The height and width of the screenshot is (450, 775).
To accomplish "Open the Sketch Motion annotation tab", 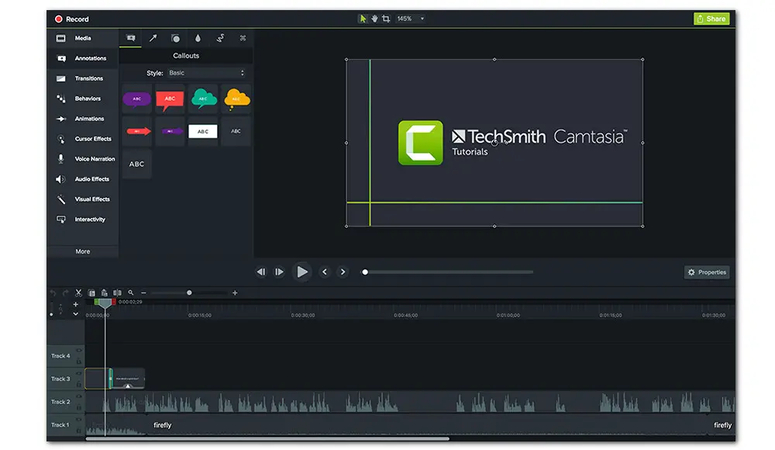I will 220,38.
